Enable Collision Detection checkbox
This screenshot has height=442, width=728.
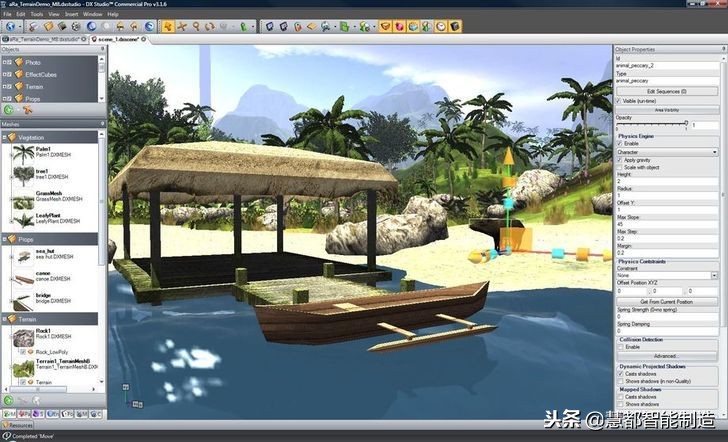620,347
